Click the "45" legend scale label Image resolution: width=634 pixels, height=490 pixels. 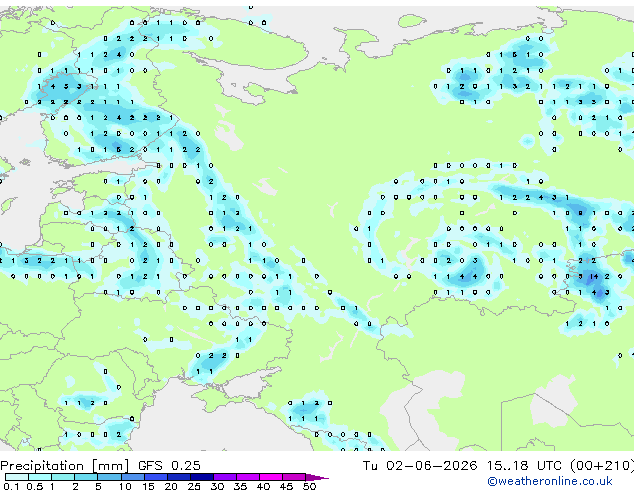(286, 486)
